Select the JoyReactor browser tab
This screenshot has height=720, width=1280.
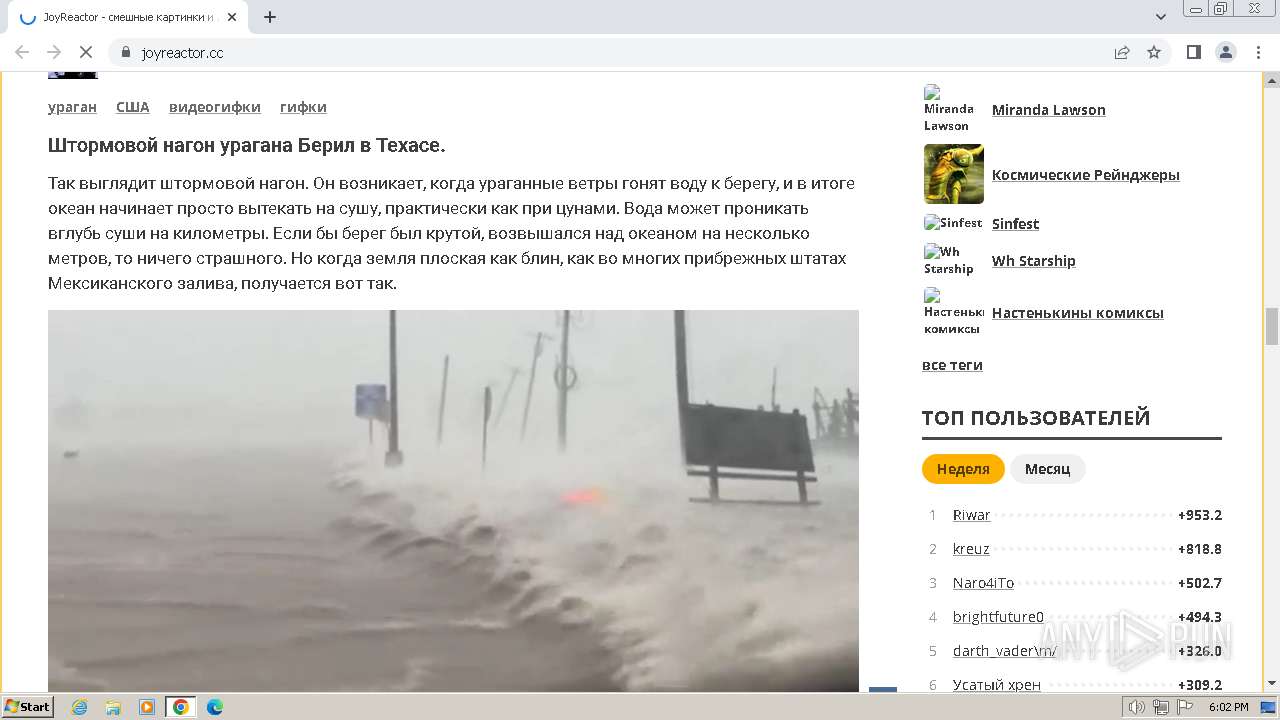point(127,17)
